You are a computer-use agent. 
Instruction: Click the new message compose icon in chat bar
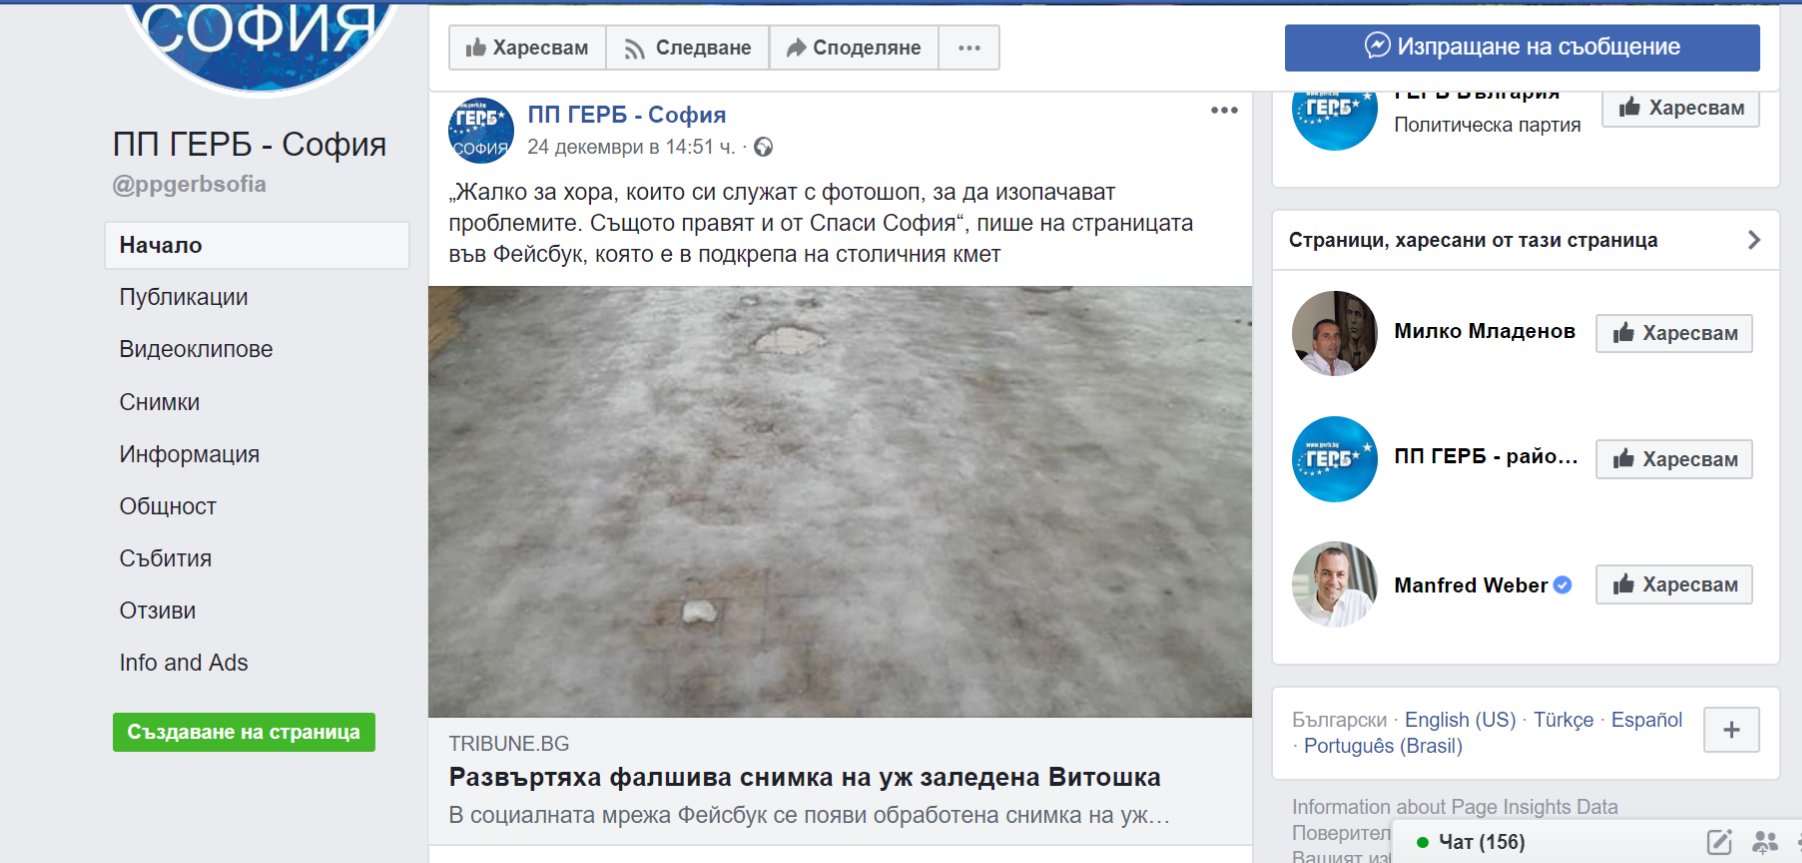click(1719, 842)
